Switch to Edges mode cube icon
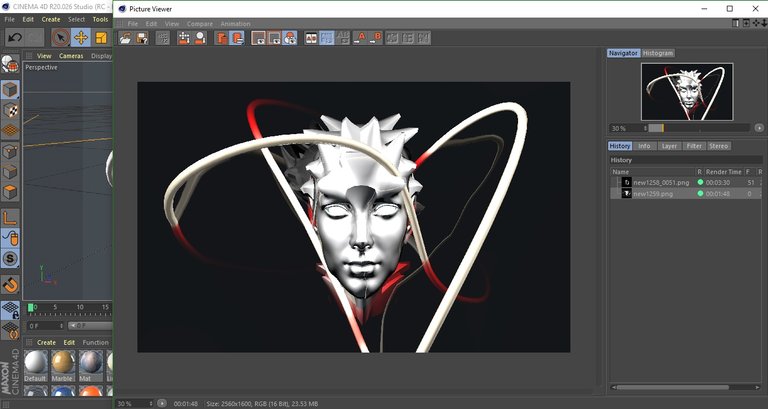Image resolution: width=768 pixels, height=409 pixels. (10, 172)
